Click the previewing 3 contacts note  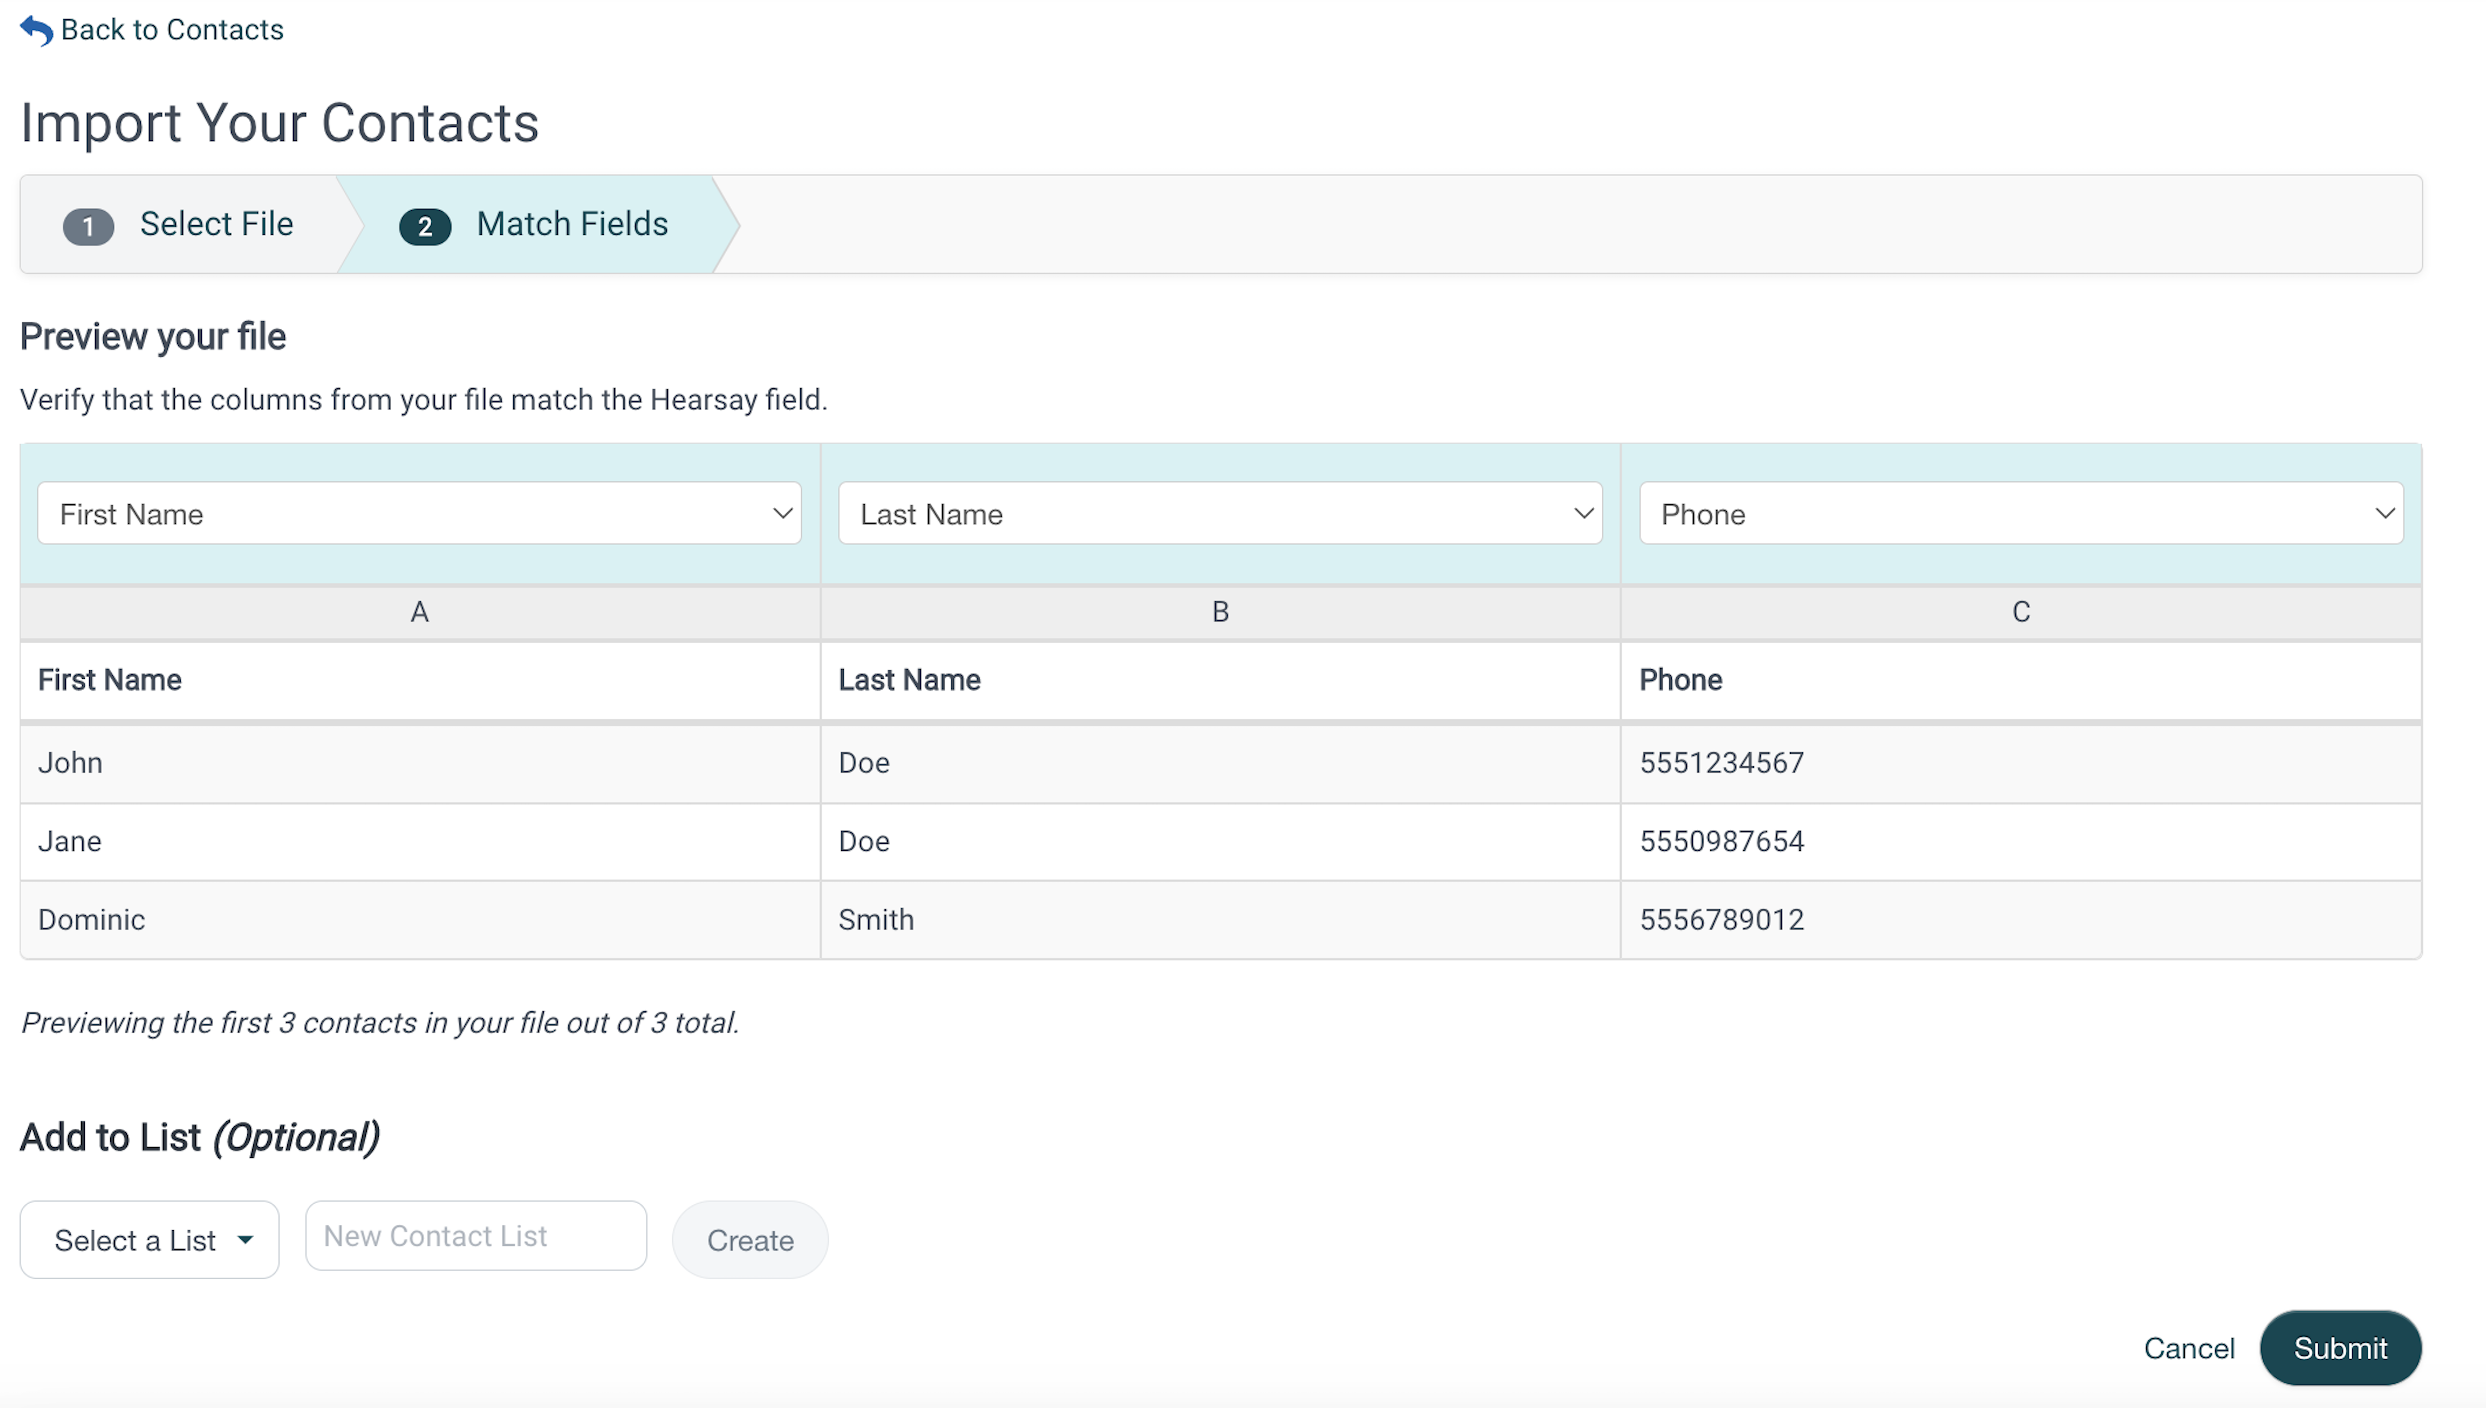pos(380,1023)
